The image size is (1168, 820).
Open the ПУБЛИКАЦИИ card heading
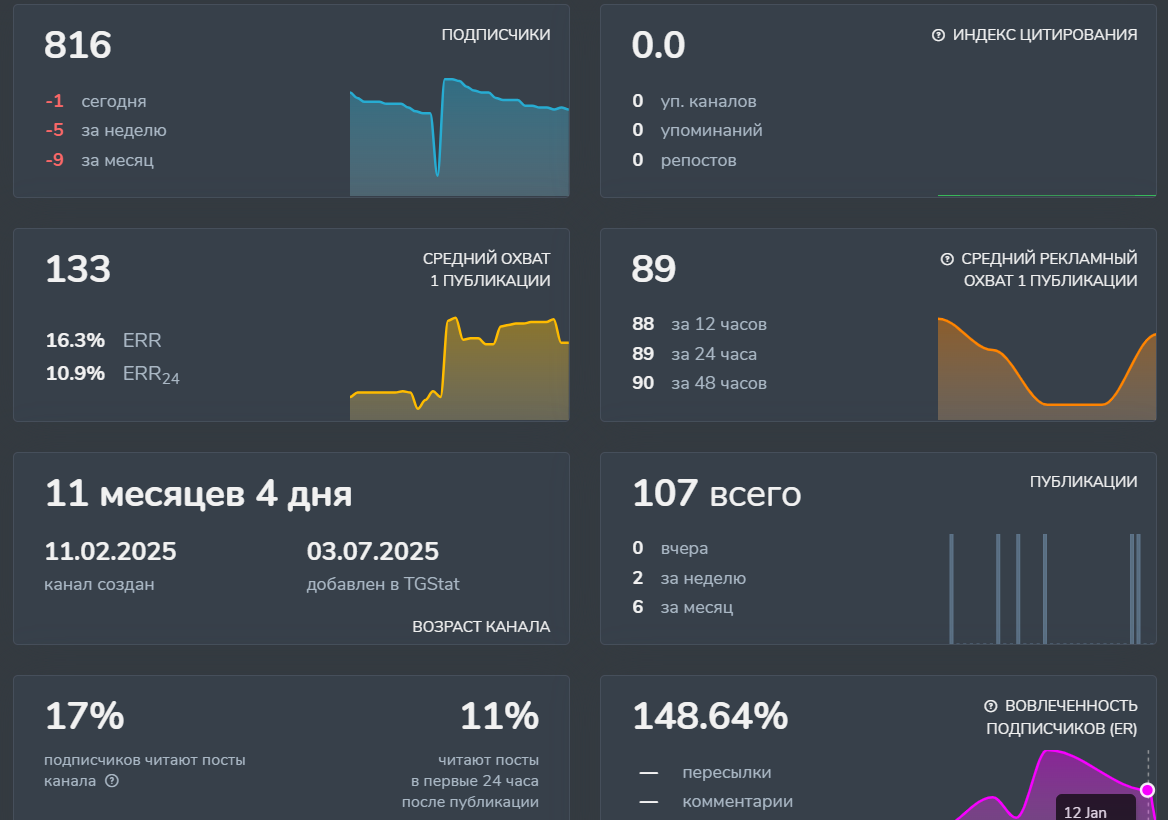[x=1083, y=482]
